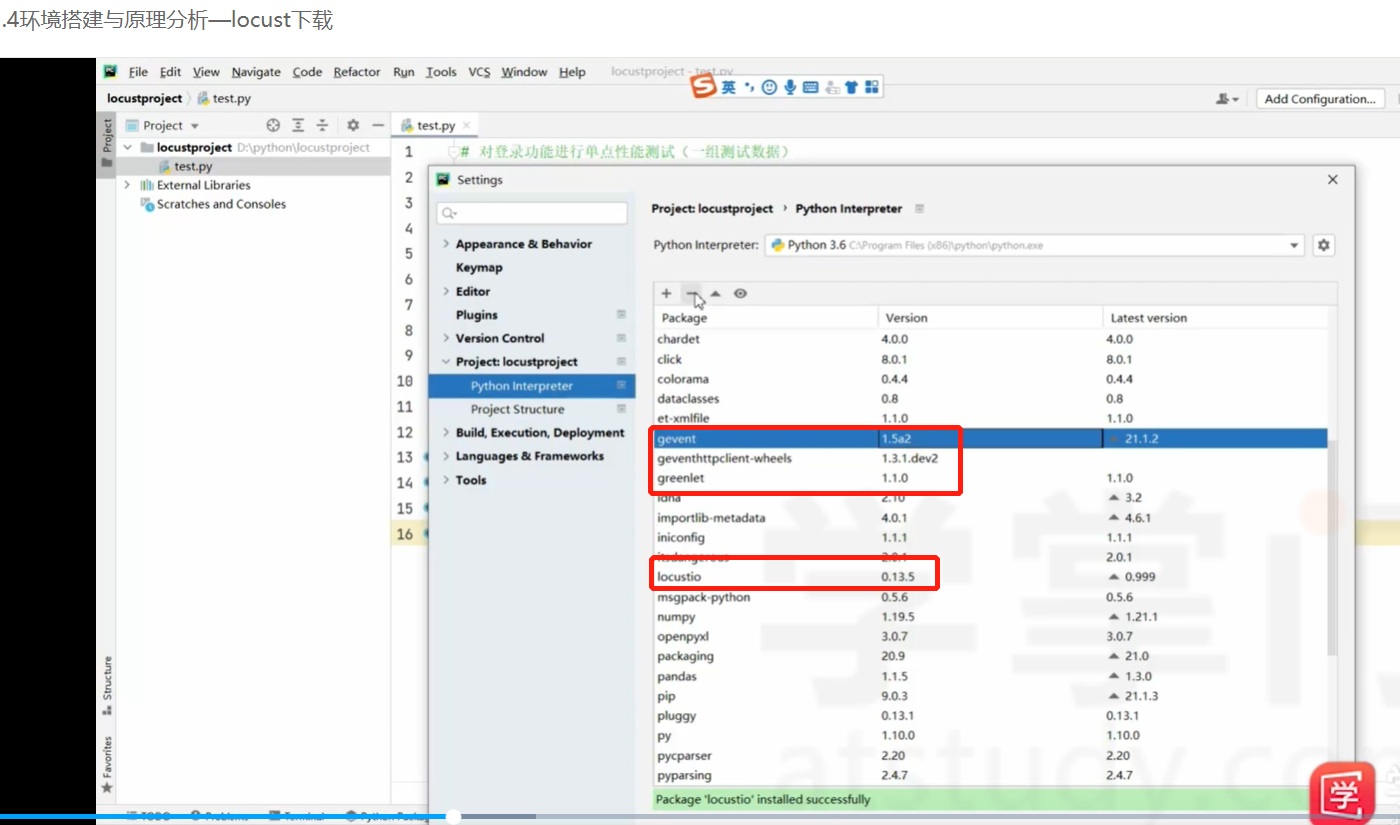This screenshot has width=1400, height=825.
Task: Select the numpy package row
Action: (990, 617)
